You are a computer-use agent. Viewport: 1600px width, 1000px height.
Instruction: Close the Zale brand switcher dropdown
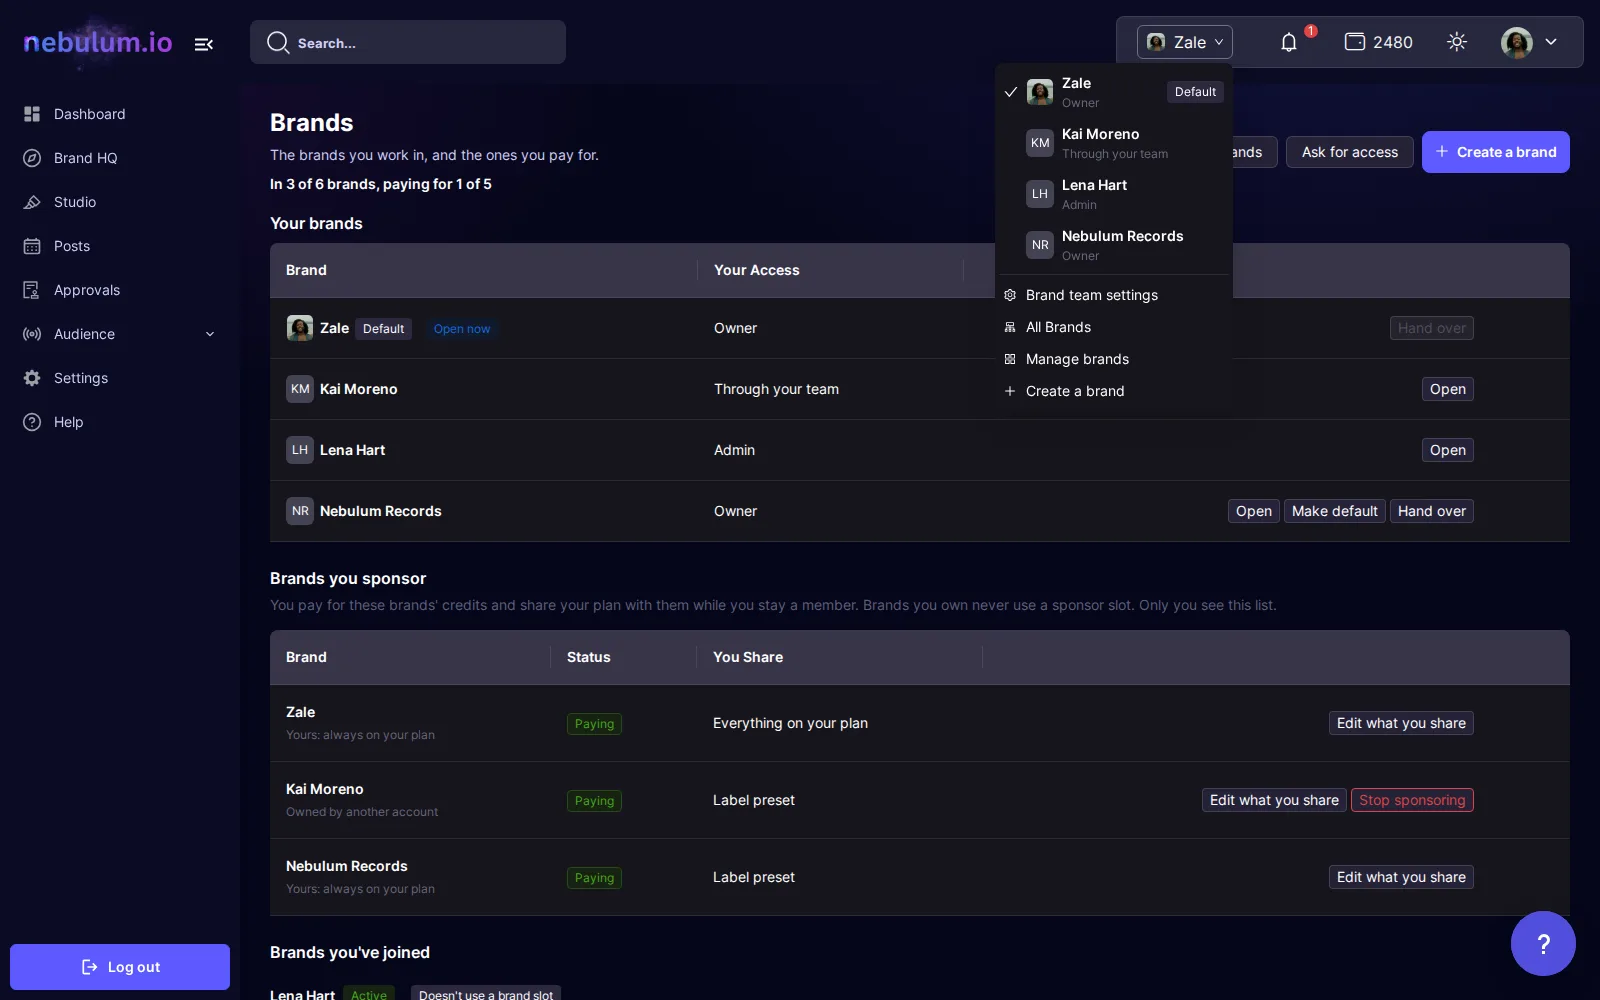(1185, 42)
